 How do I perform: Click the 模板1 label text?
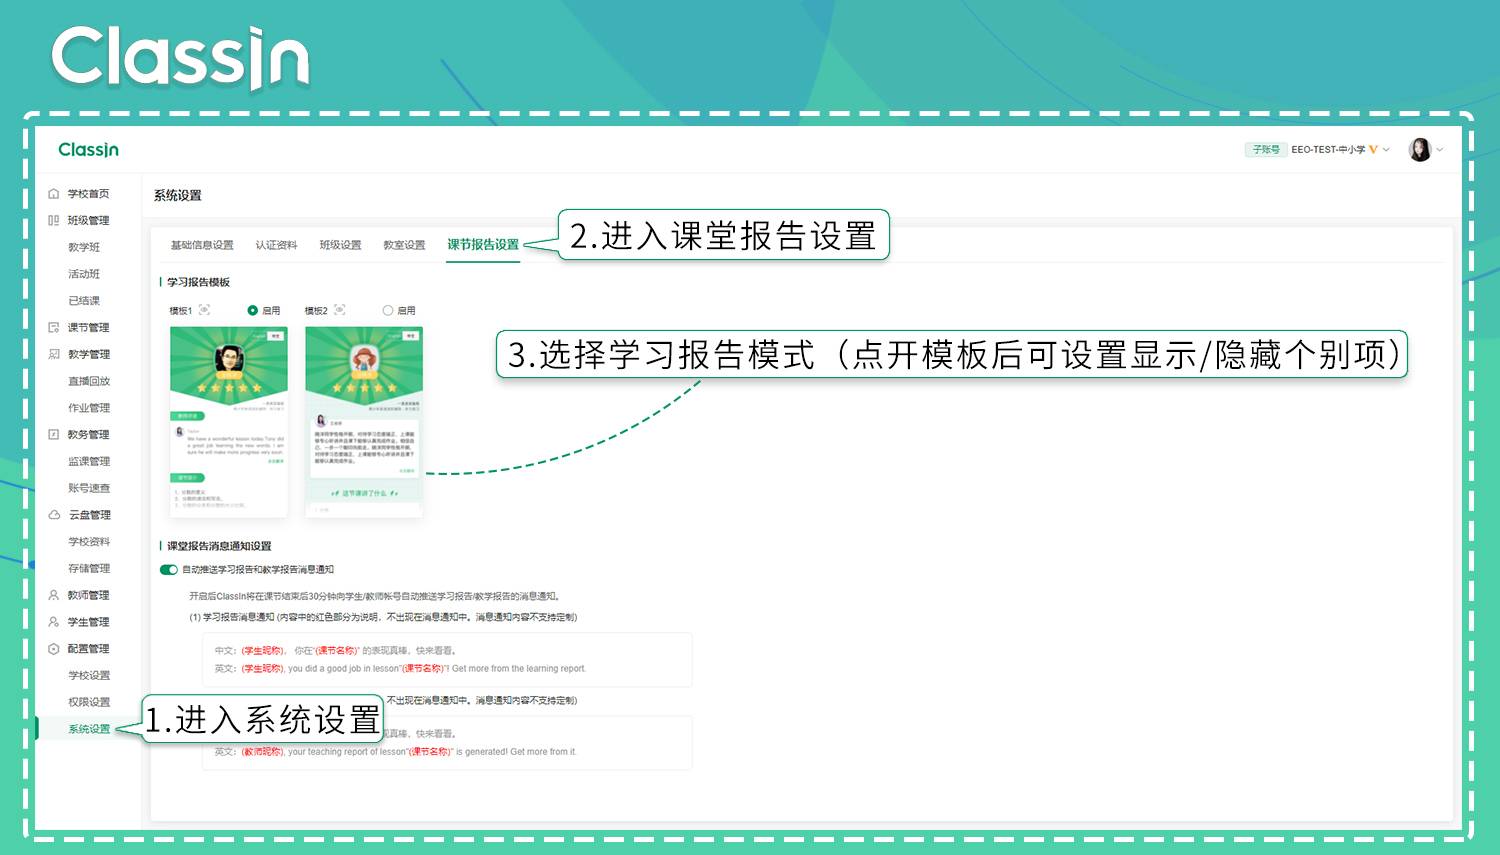point(181,311)
